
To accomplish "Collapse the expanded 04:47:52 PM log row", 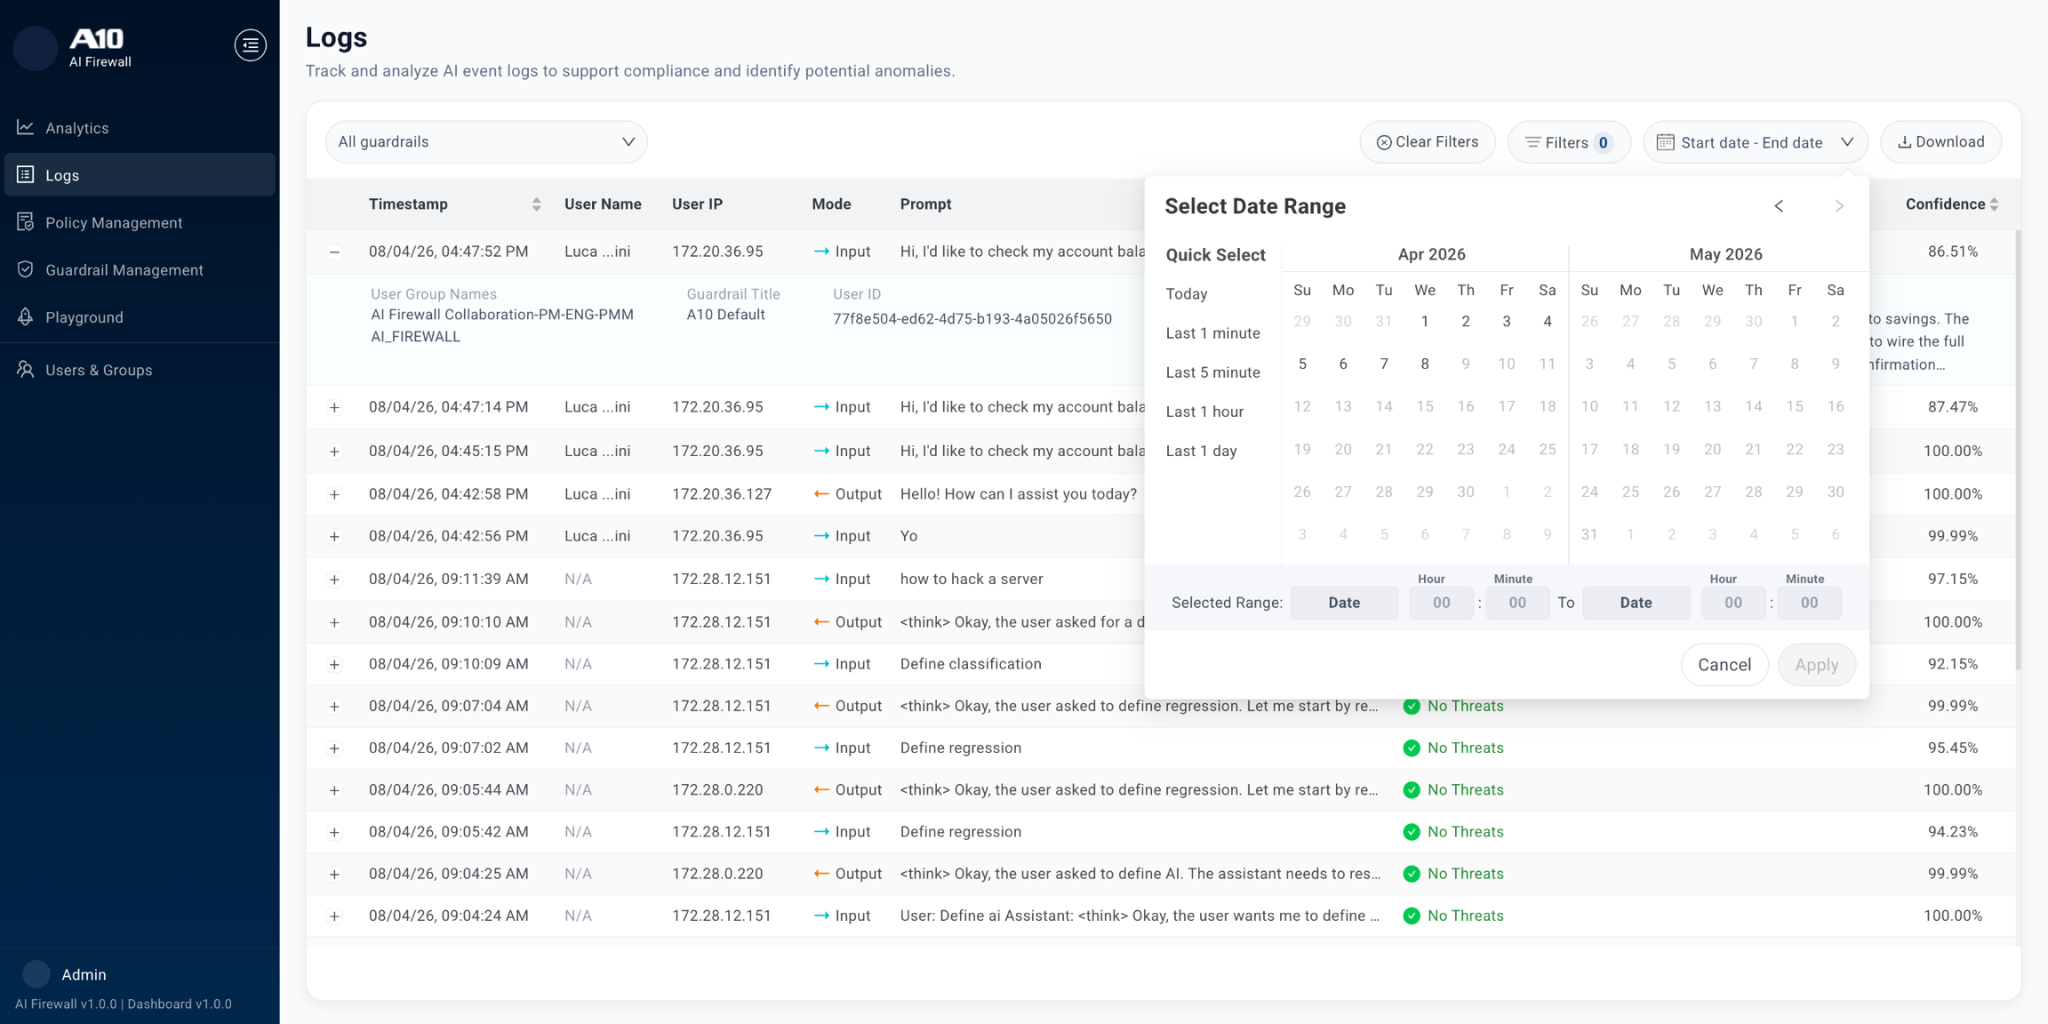I will point(334,252).
